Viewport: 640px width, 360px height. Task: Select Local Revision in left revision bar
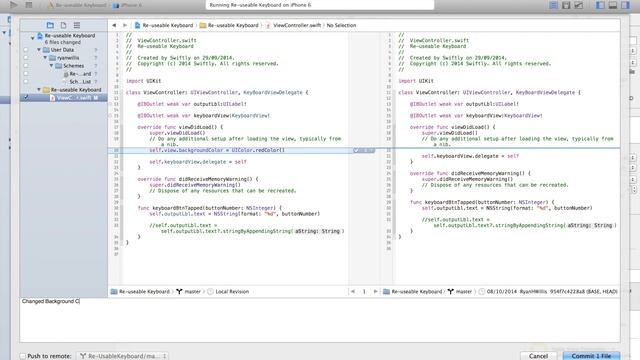click(232, 291)
